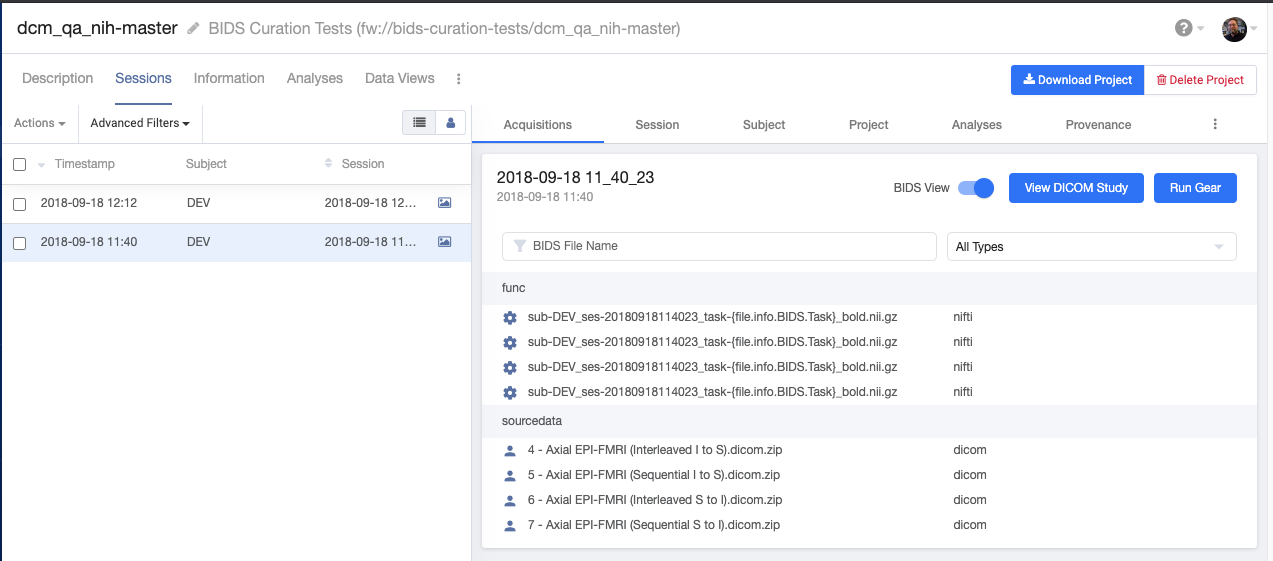This screenshot has height=561, width=1273.
Task: Click image icon for 12:12 session
Action: coord(445,203)
